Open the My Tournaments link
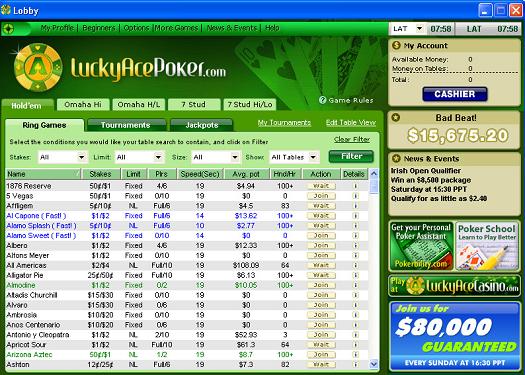 [x=284, y=123]
